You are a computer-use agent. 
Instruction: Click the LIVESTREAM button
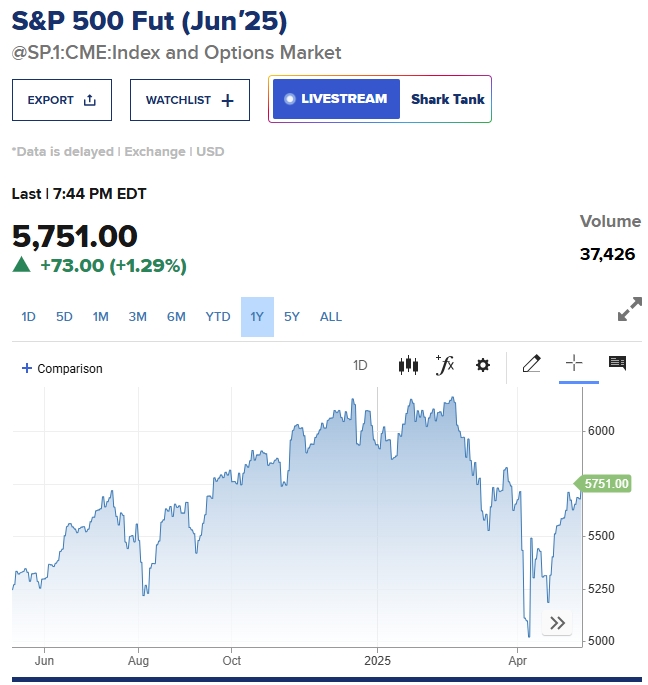[x=336, y=99]
